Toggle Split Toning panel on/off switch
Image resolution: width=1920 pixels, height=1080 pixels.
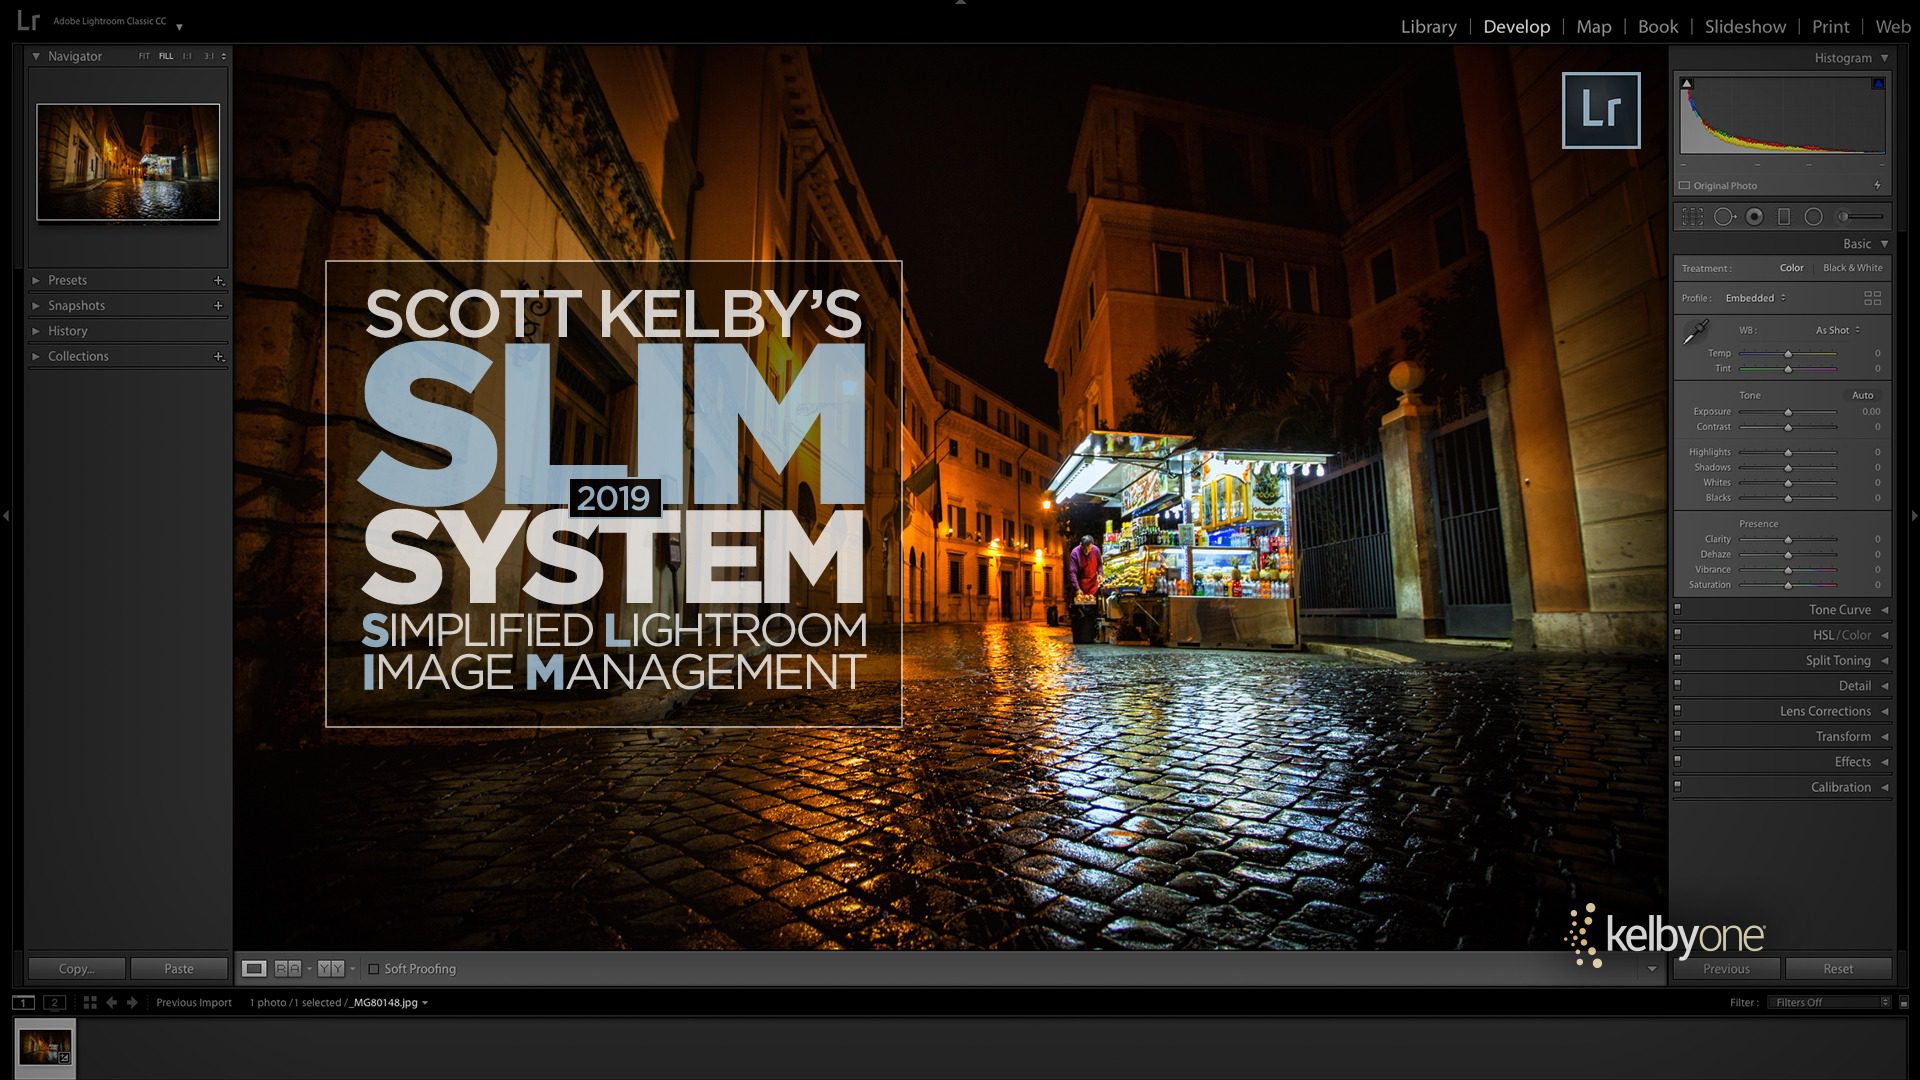[1678, 660]
